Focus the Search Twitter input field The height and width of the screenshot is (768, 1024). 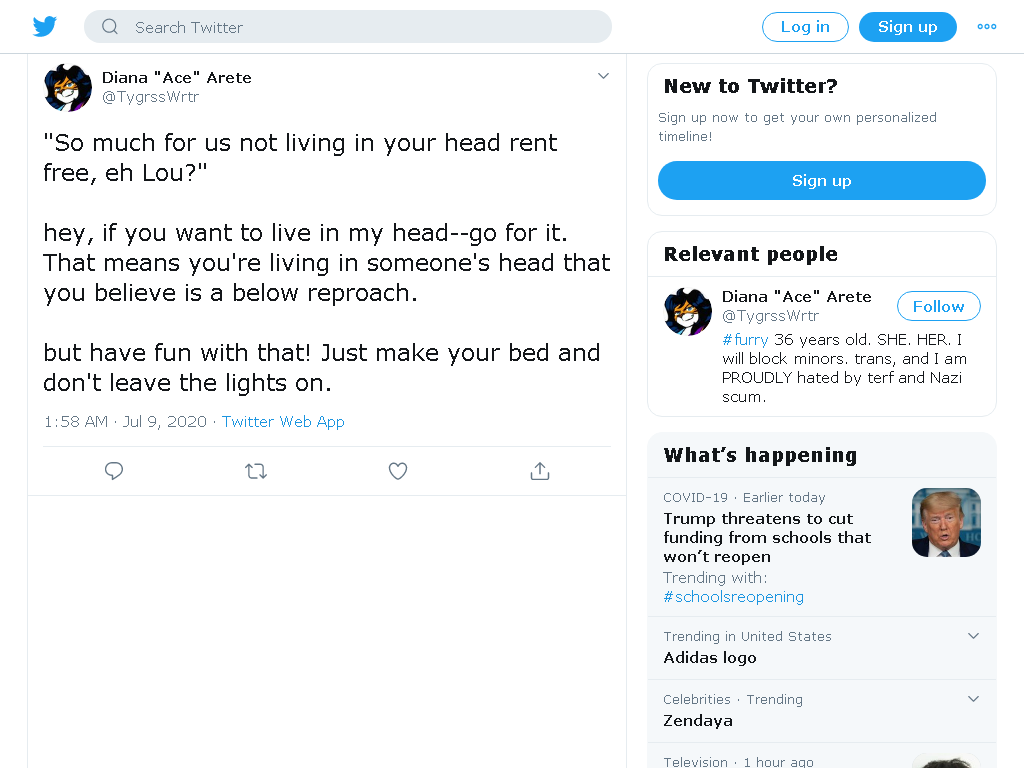347,27
